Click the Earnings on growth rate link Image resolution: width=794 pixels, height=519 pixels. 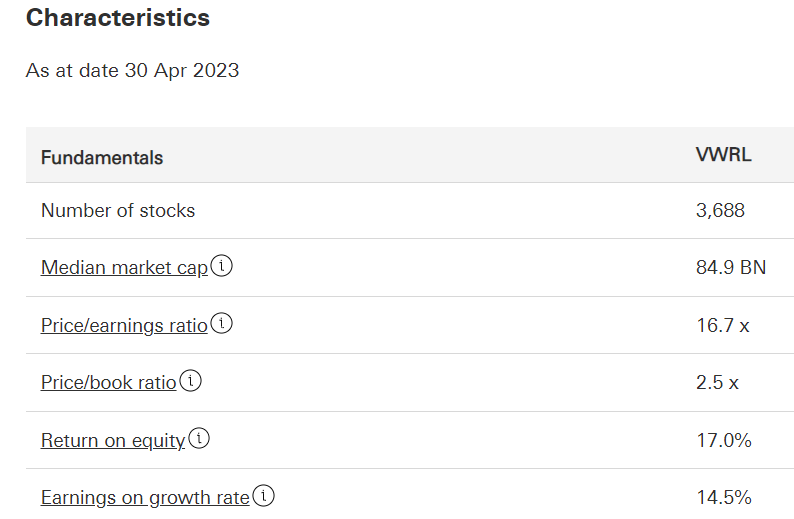(x=145, y=497)
